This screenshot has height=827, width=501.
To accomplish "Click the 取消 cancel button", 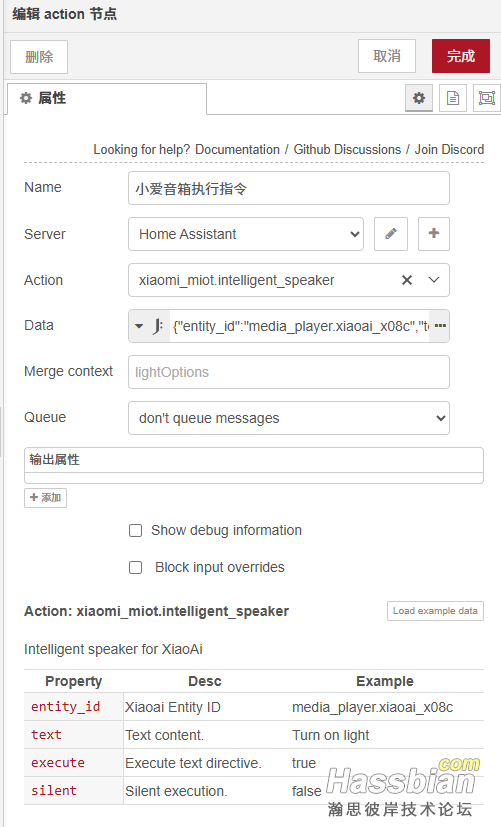I will [387, 56].
